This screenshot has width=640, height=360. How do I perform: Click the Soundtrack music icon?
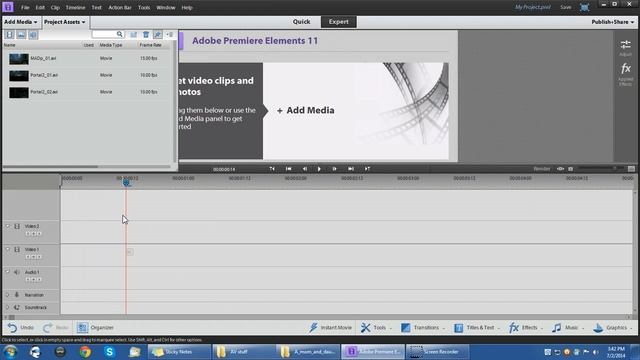(x=17, y=307)
